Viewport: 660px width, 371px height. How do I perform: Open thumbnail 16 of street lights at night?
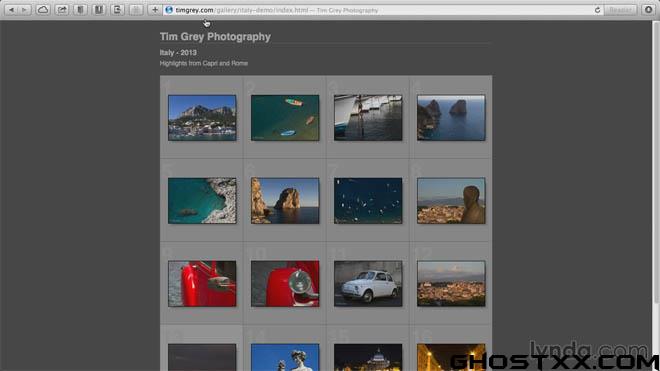(x=451, y=358)
